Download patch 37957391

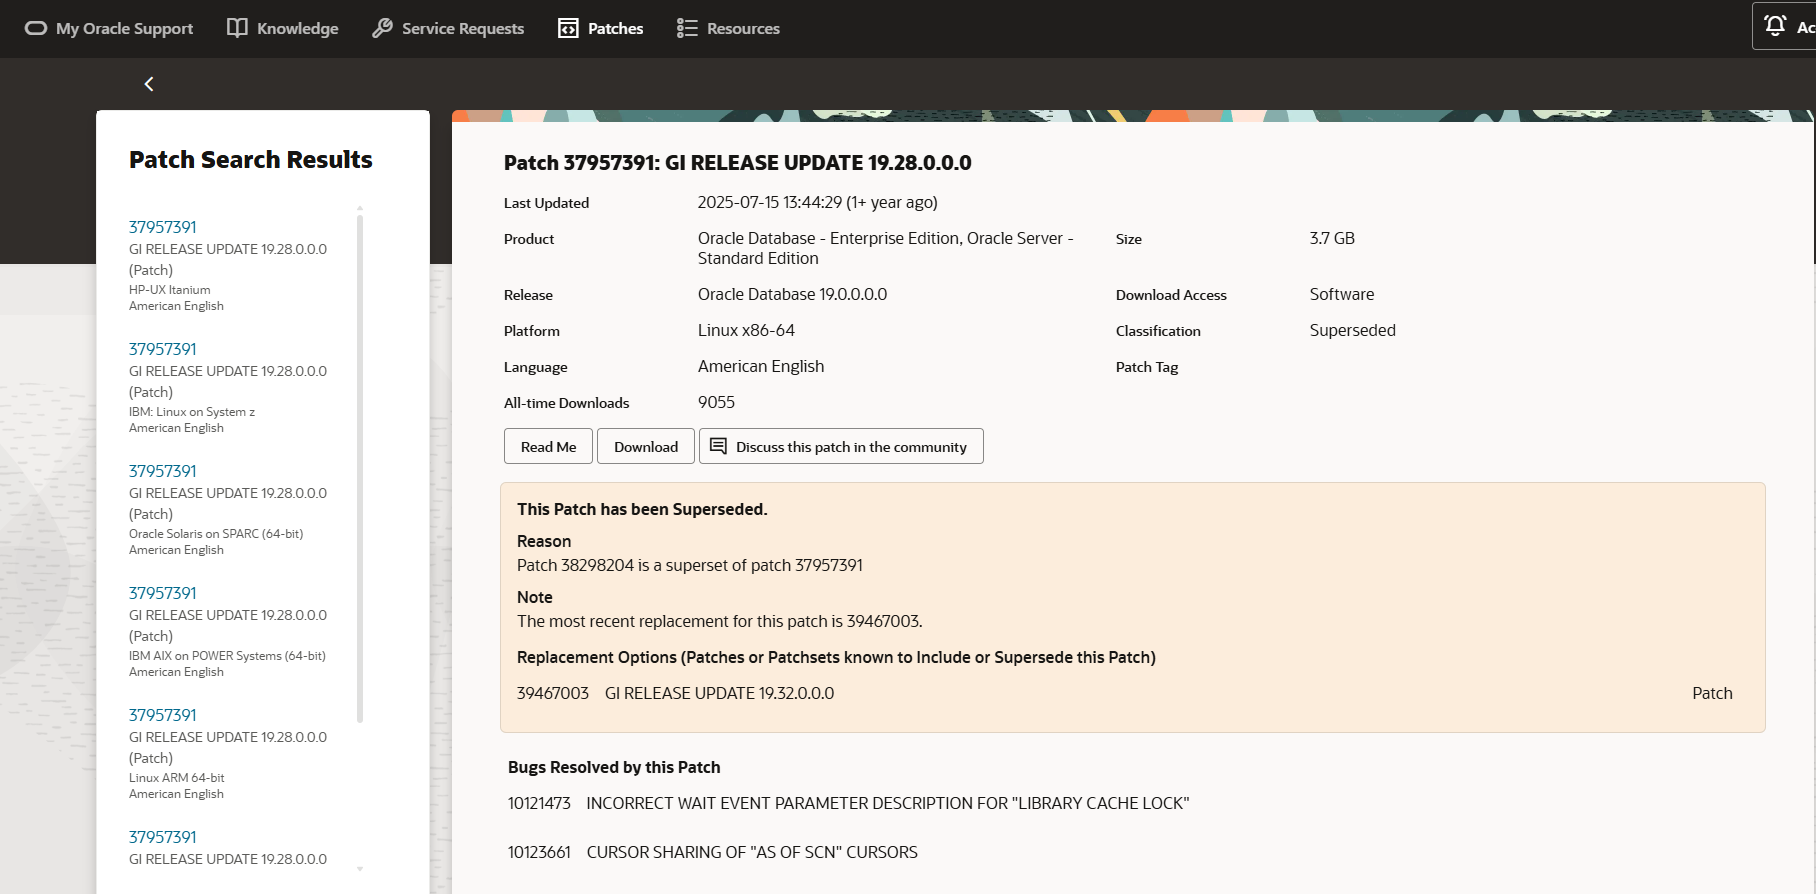click(x=646, y=446)
